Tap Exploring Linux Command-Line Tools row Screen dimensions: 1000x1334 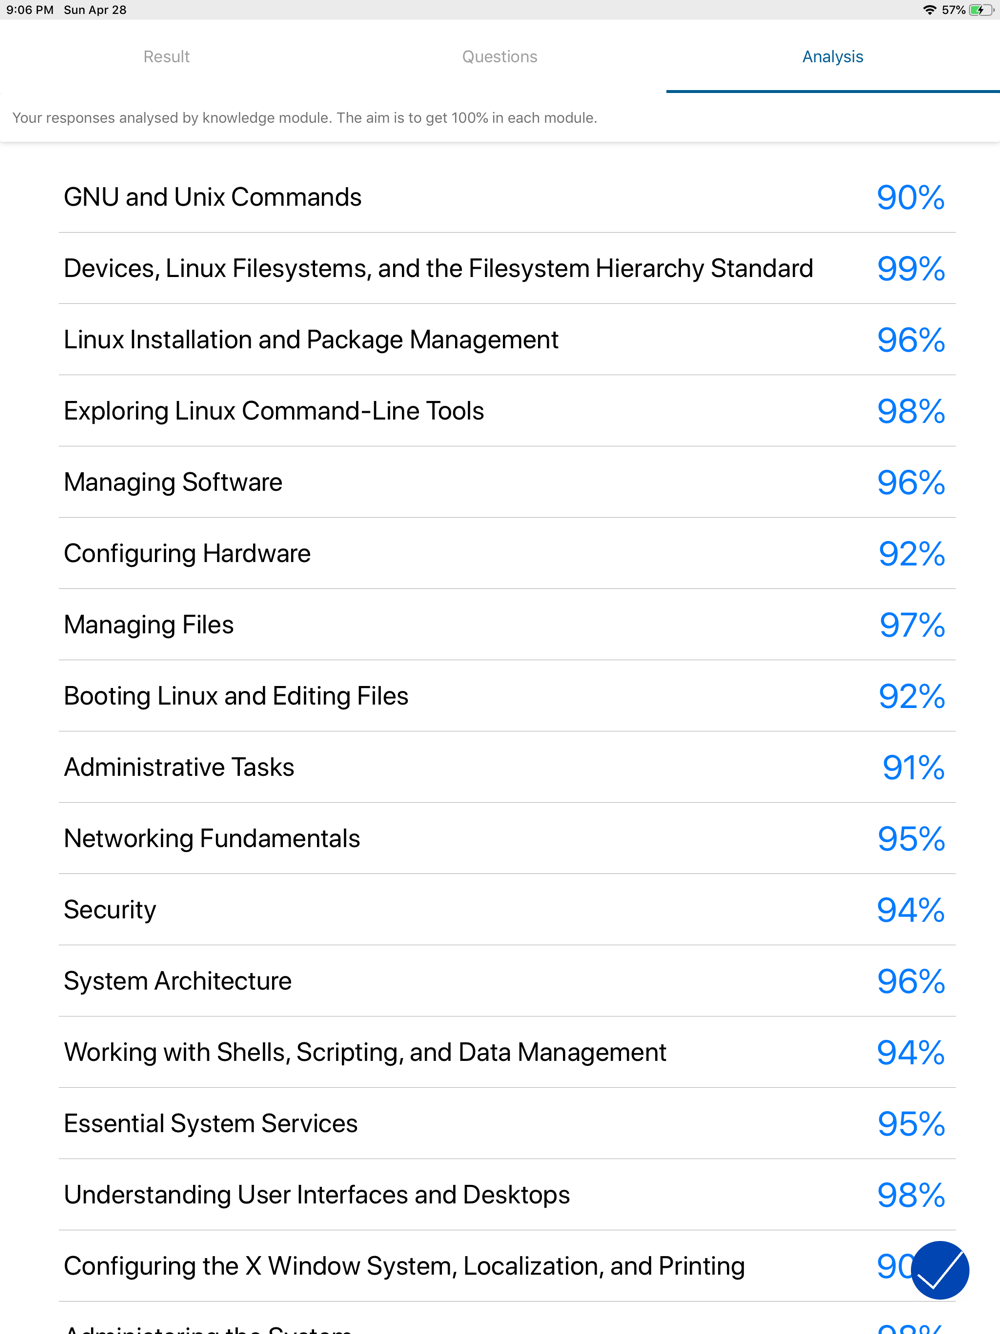pos(507,411)
